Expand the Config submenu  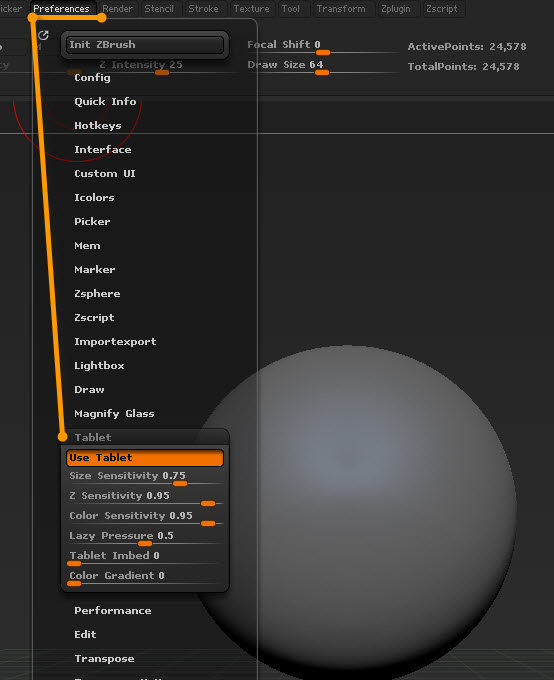92,78
